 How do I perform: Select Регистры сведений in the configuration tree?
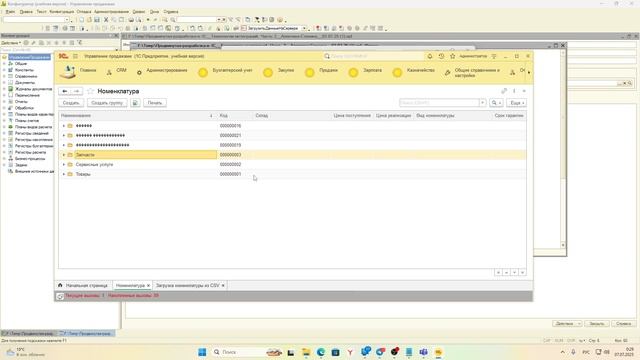click(x=31, y=133)
